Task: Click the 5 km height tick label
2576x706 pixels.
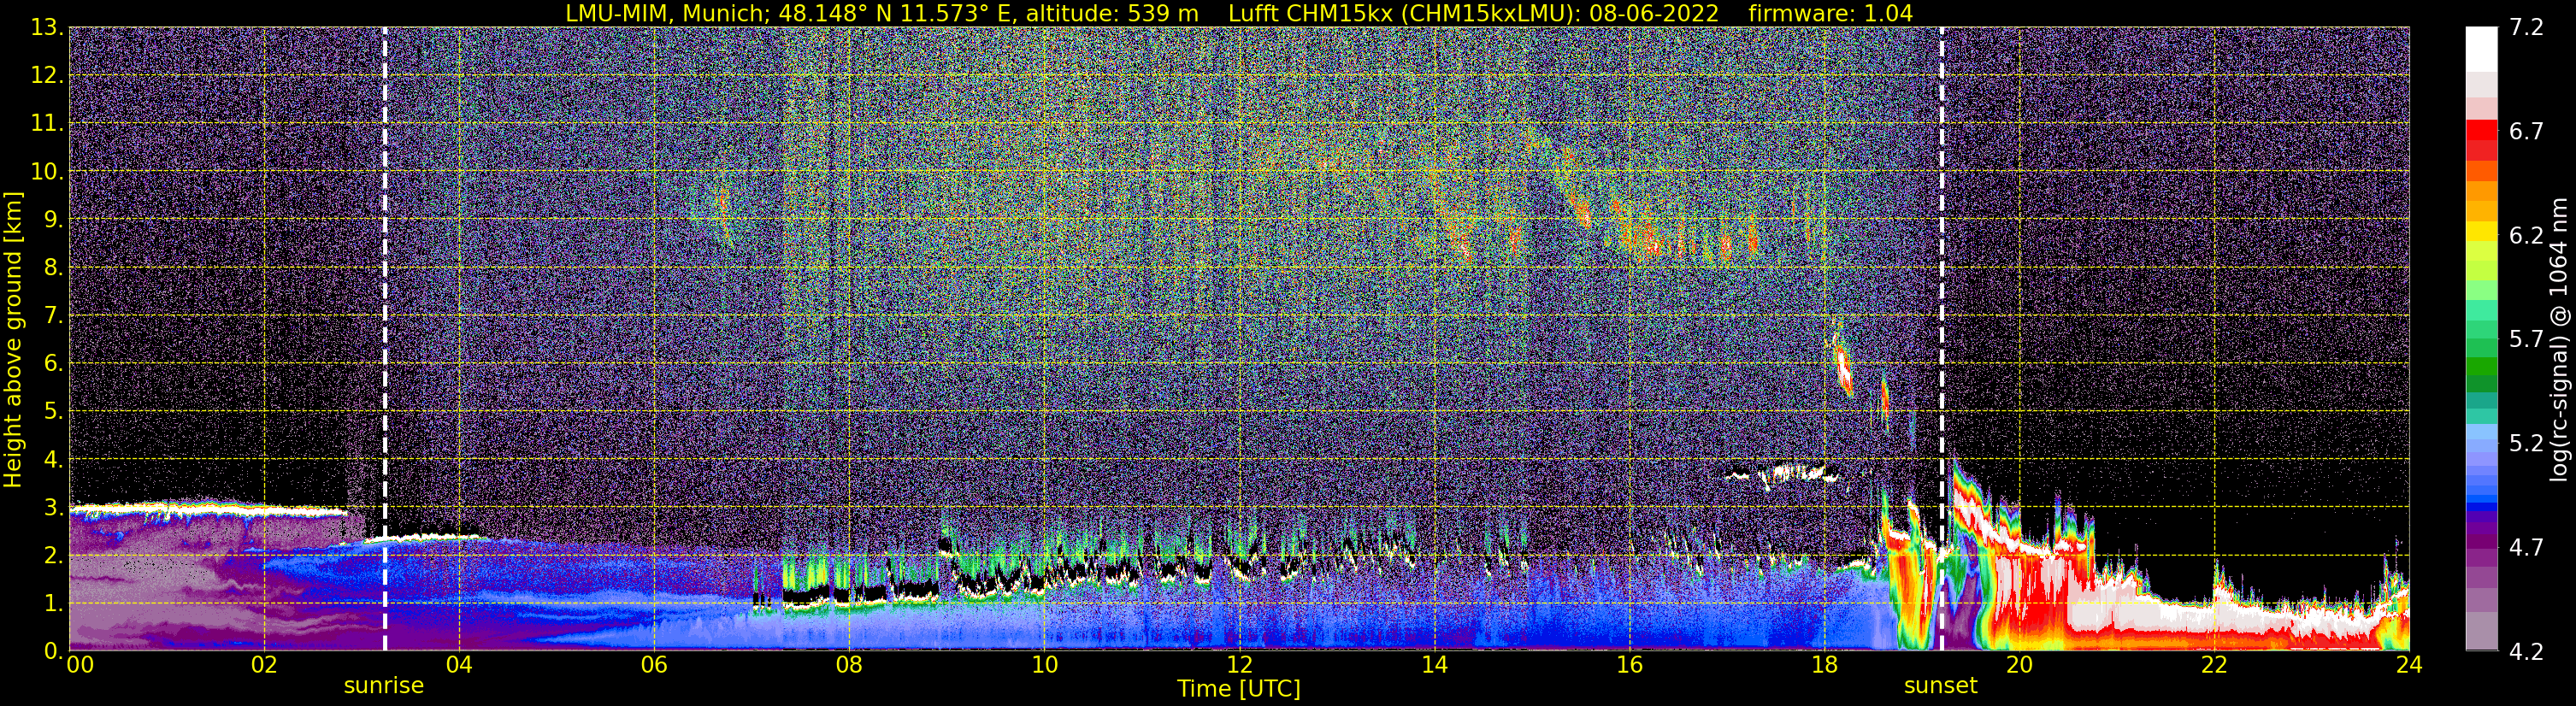Action: coord(53,411)
